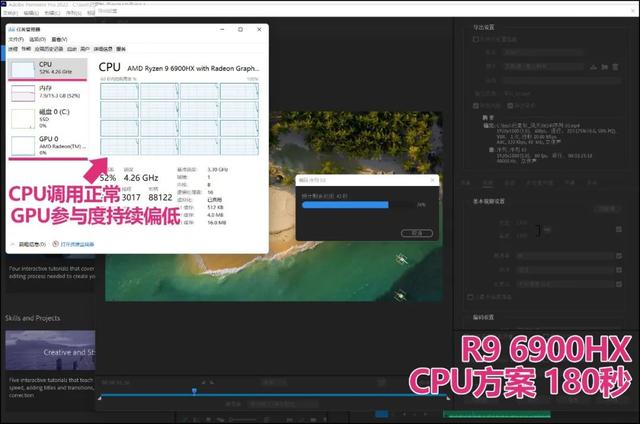Viewport: 640px width, 424px height.
Task: Switch to the 效果 effects tab in export panel
Action: click(x=467, y=183)
